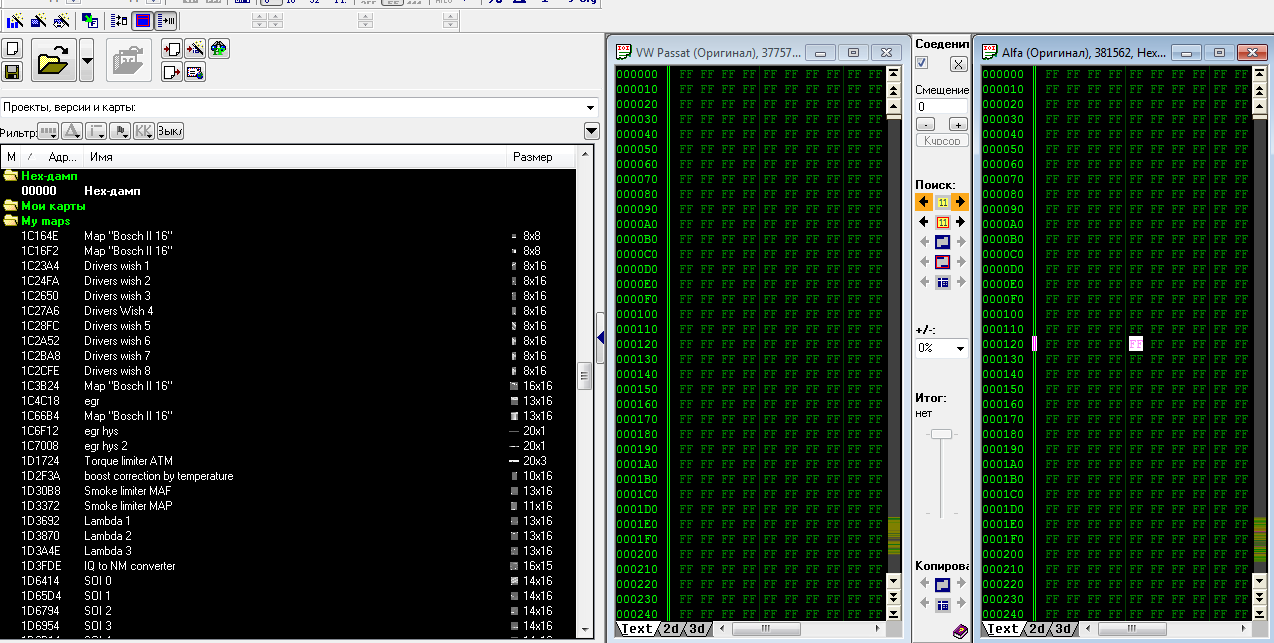Click the save project floppy disk icon

click(x=12, y=72)
